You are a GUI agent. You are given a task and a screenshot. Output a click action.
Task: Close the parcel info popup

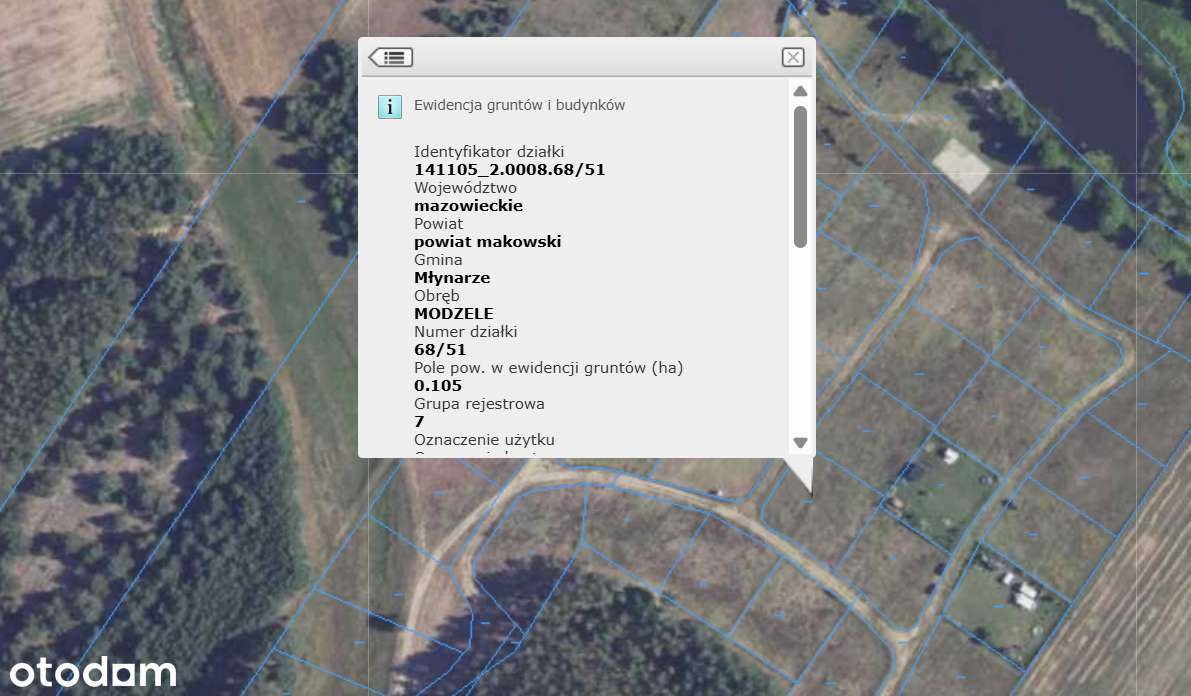pos(792,57)
